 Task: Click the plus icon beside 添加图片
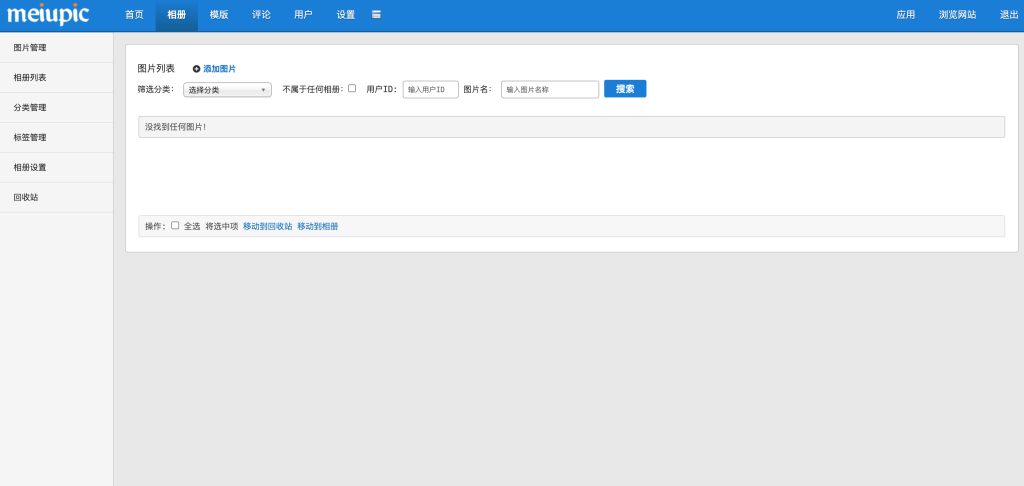pos(196,69)
